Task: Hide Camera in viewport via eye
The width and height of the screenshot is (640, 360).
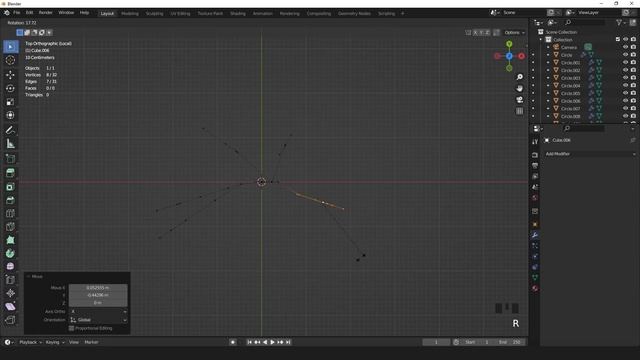Action: click(x=625, y=47)
